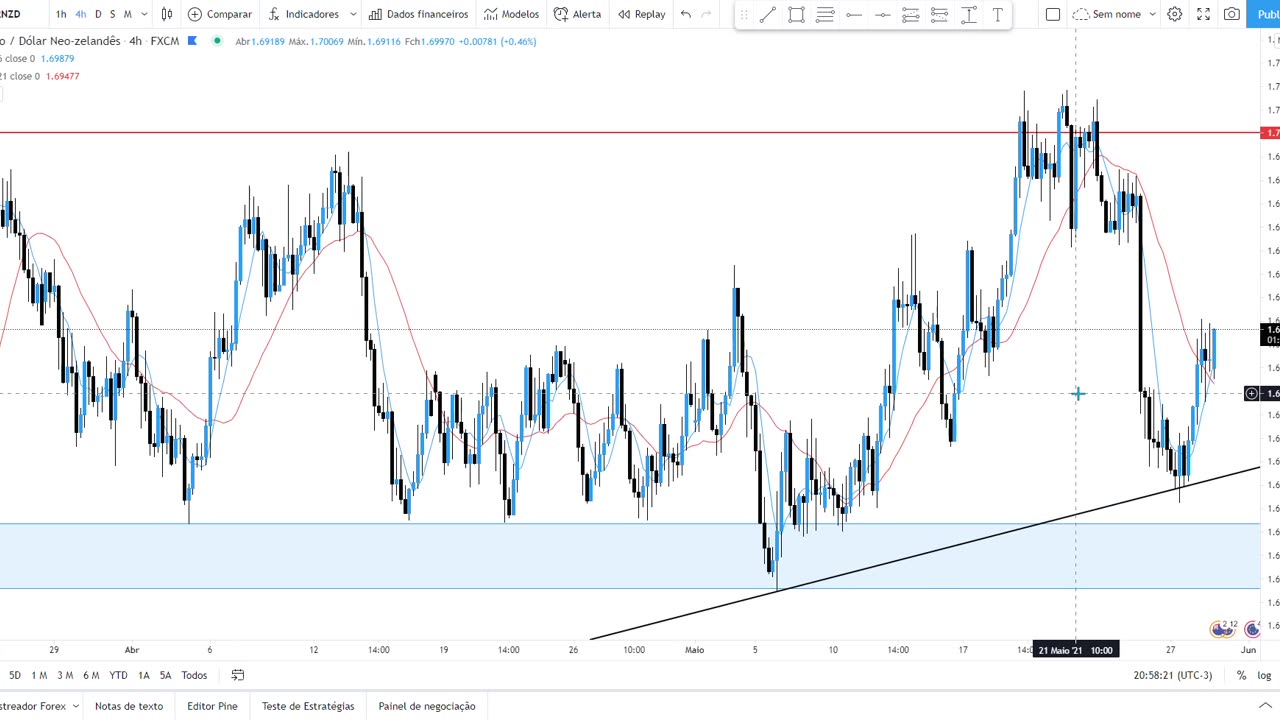
Task: Enter fullscreen mode
Action: (x=1204, y=14)
